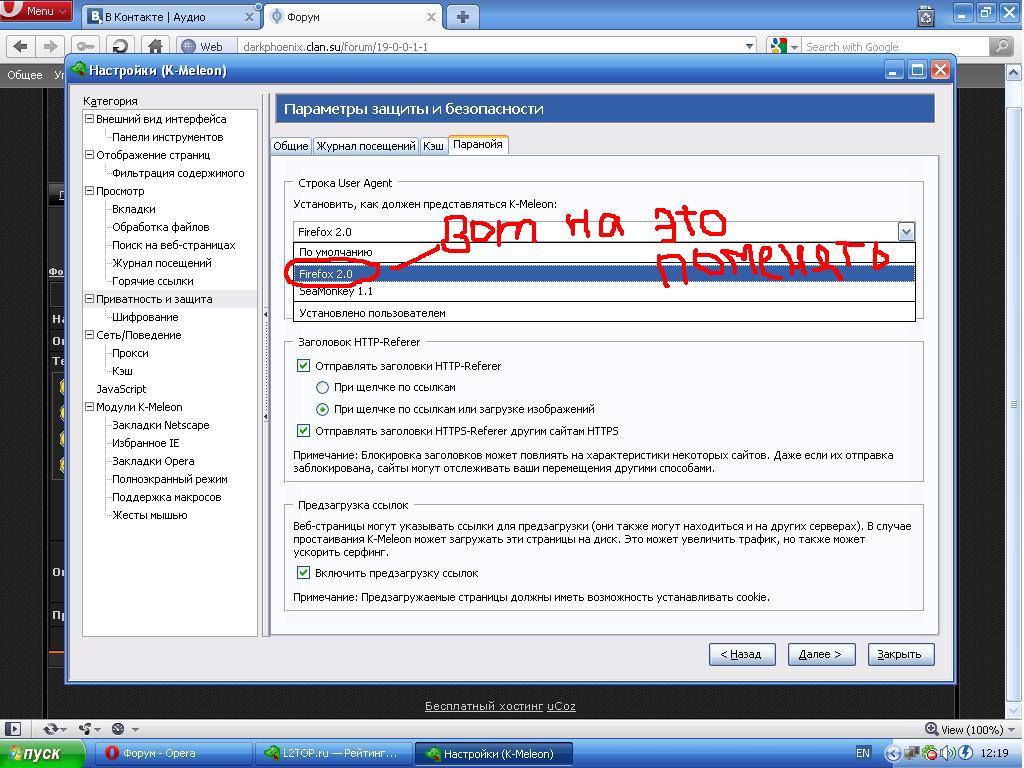Open the Opera Turbo icon in status bar
The image size is (1024, 768).
118,729
